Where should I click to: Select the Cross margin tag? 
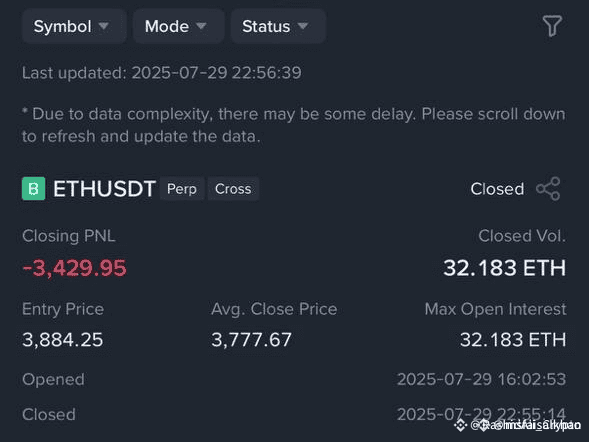pos(233,189)
